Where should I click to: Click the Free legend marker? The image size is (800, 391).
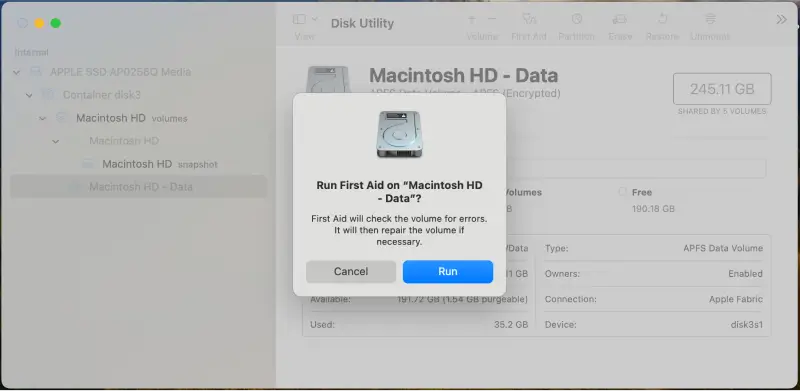tap(622, 192)
